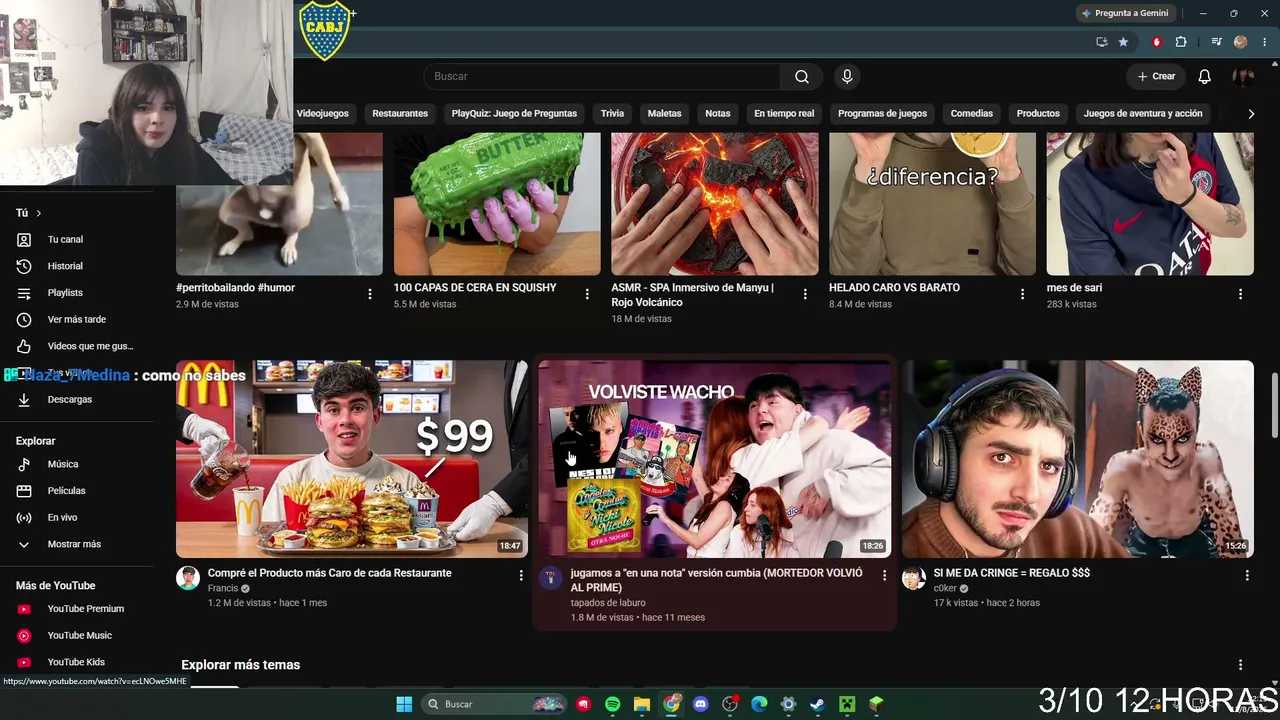Click the Windows taskbar Buscar search box
This screenshot has width=1280, height=720.
coord(494,704)
